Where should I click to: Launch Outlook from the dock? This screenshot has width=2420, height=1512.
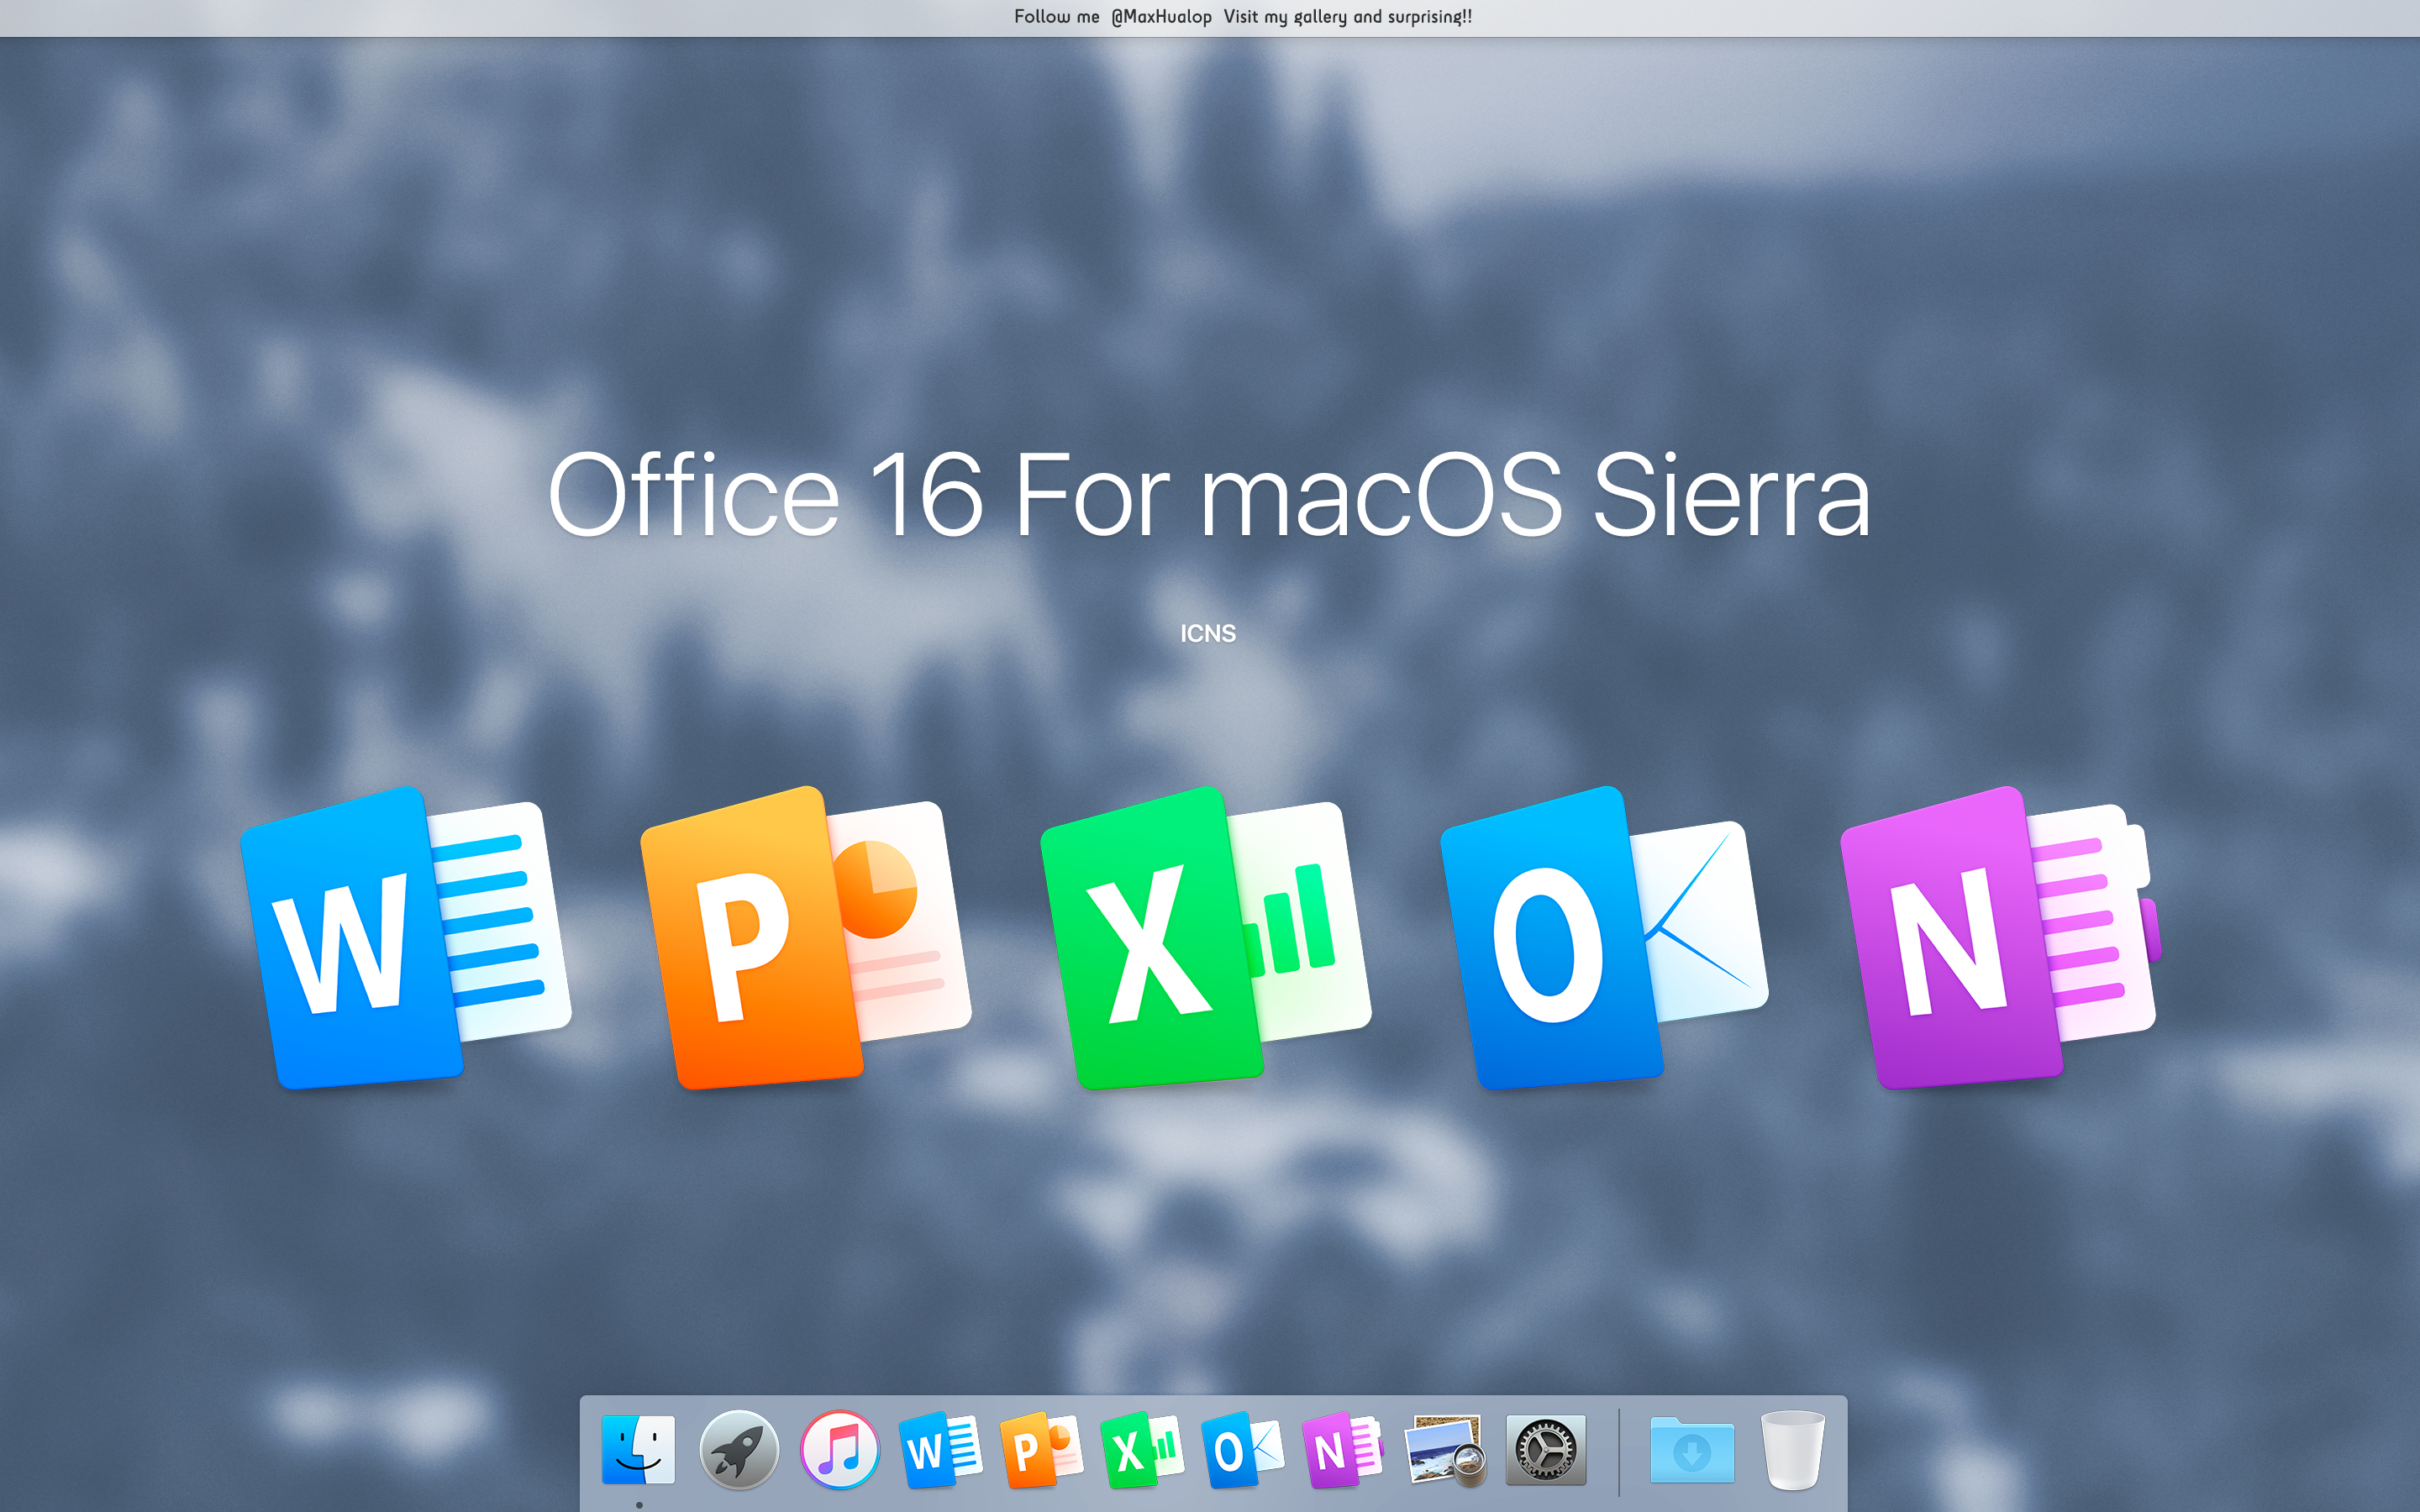click(1242, 1450)
